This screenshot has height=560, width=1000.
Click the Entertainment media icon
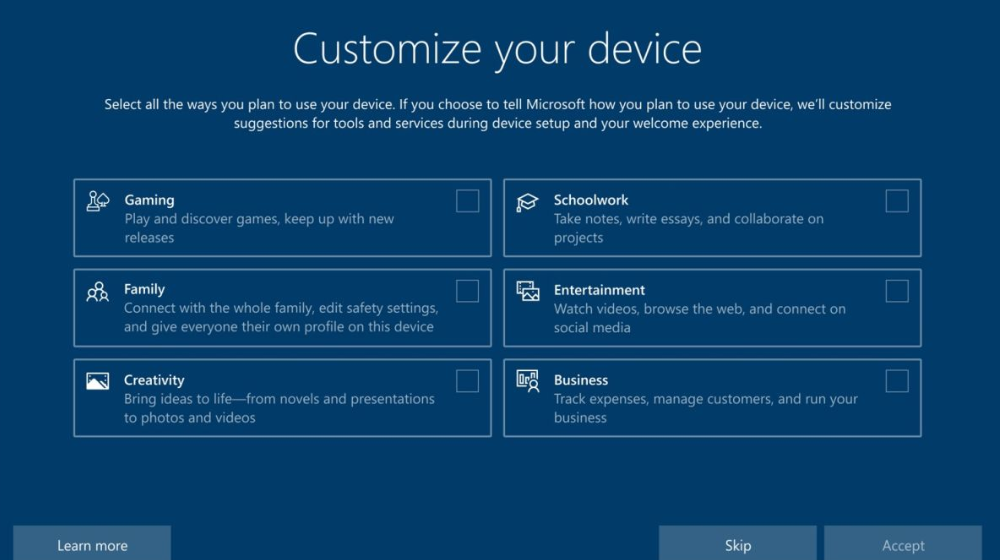(527, 291)
